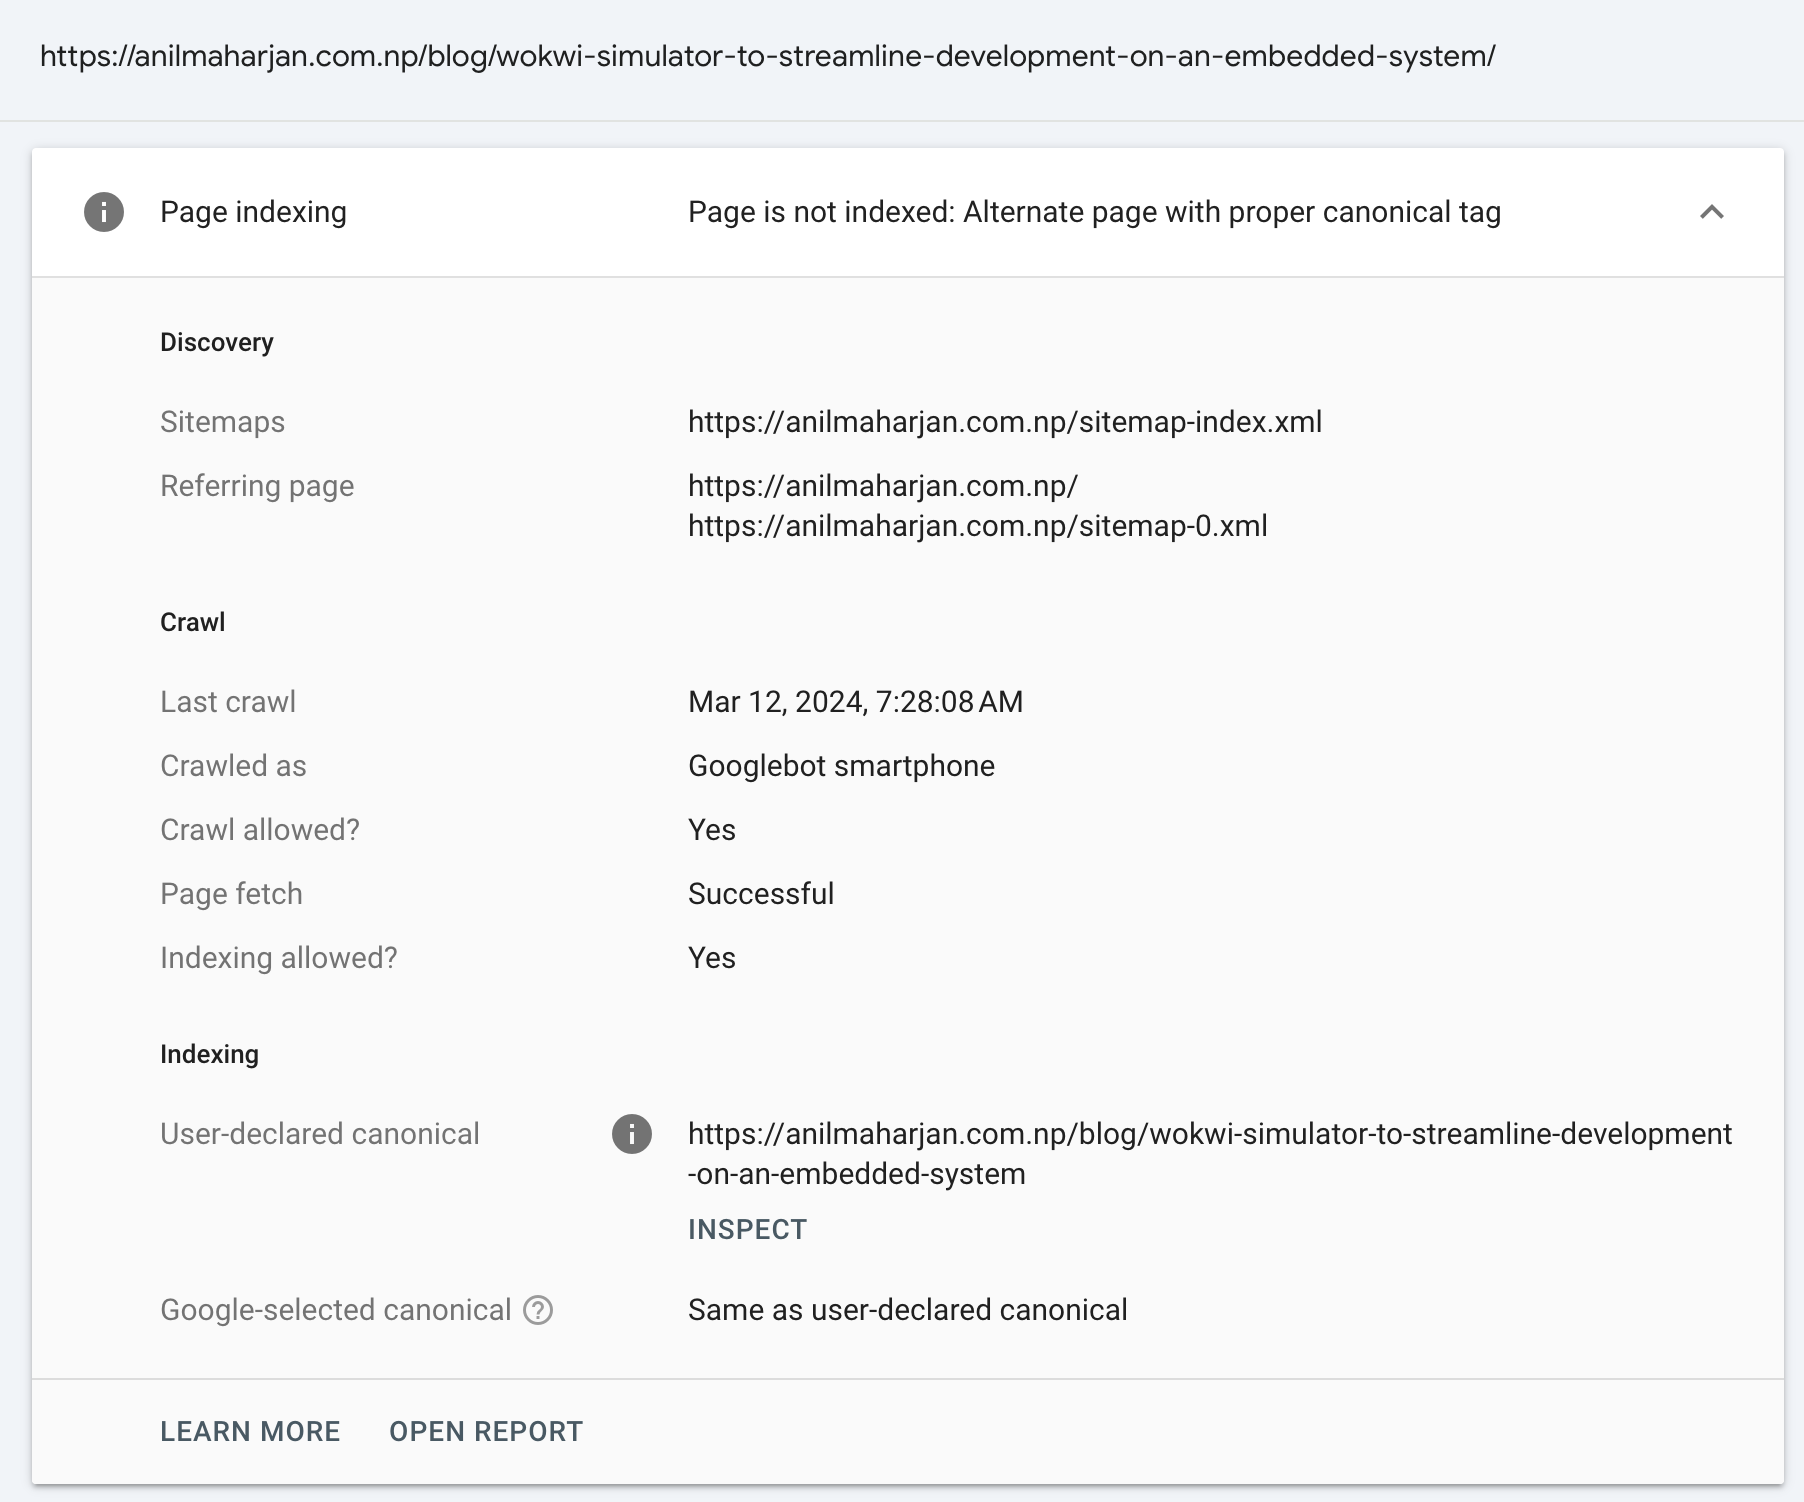1804x1502 pixels.
Task: Click the Indexing section heading
Action: click(209, 1054)
